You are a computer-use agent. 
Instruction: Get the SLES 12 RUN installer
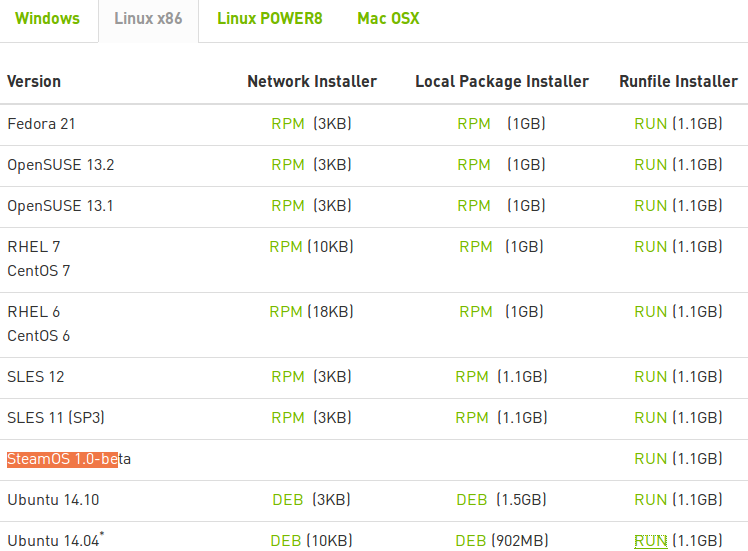click(x=651, y=377)
